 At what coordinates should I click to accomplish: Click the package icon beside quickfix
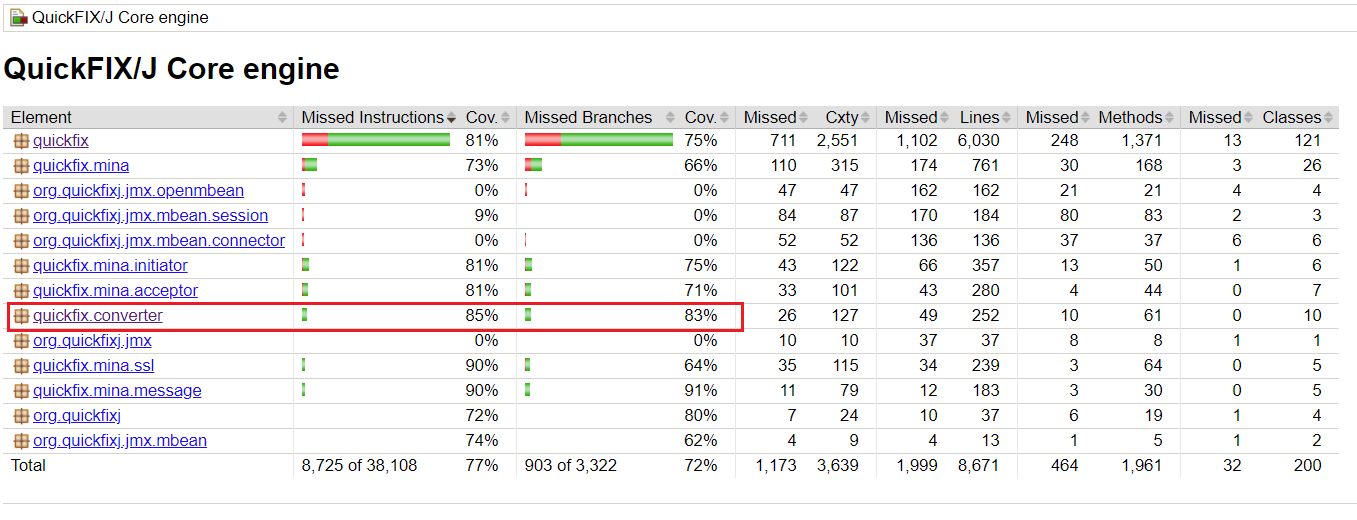click(21, 141)
